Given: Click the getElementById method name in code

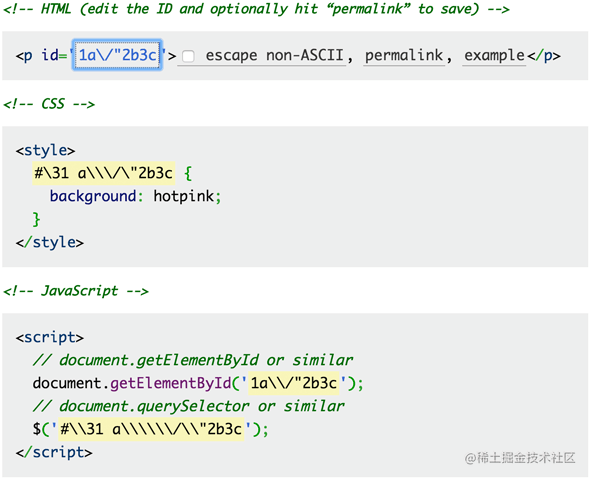Looking at the screenshot, I should (x=171, y=383).
